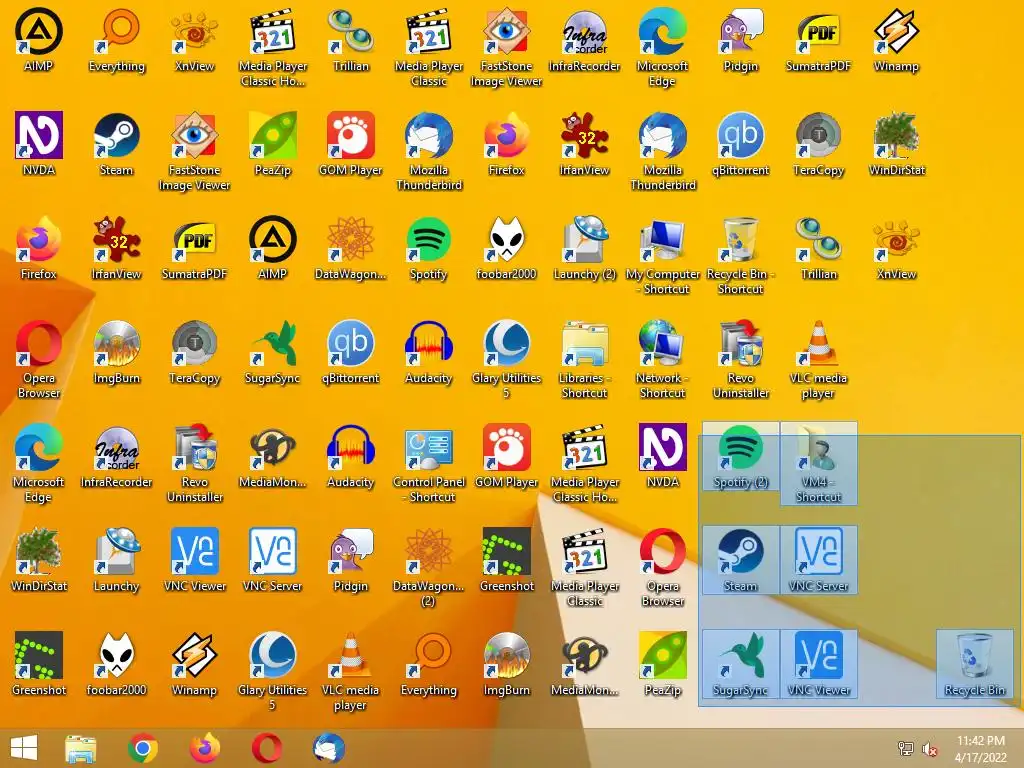Open File Explorer from the taskbar
1024x768 pixels.
click(80, 748)
